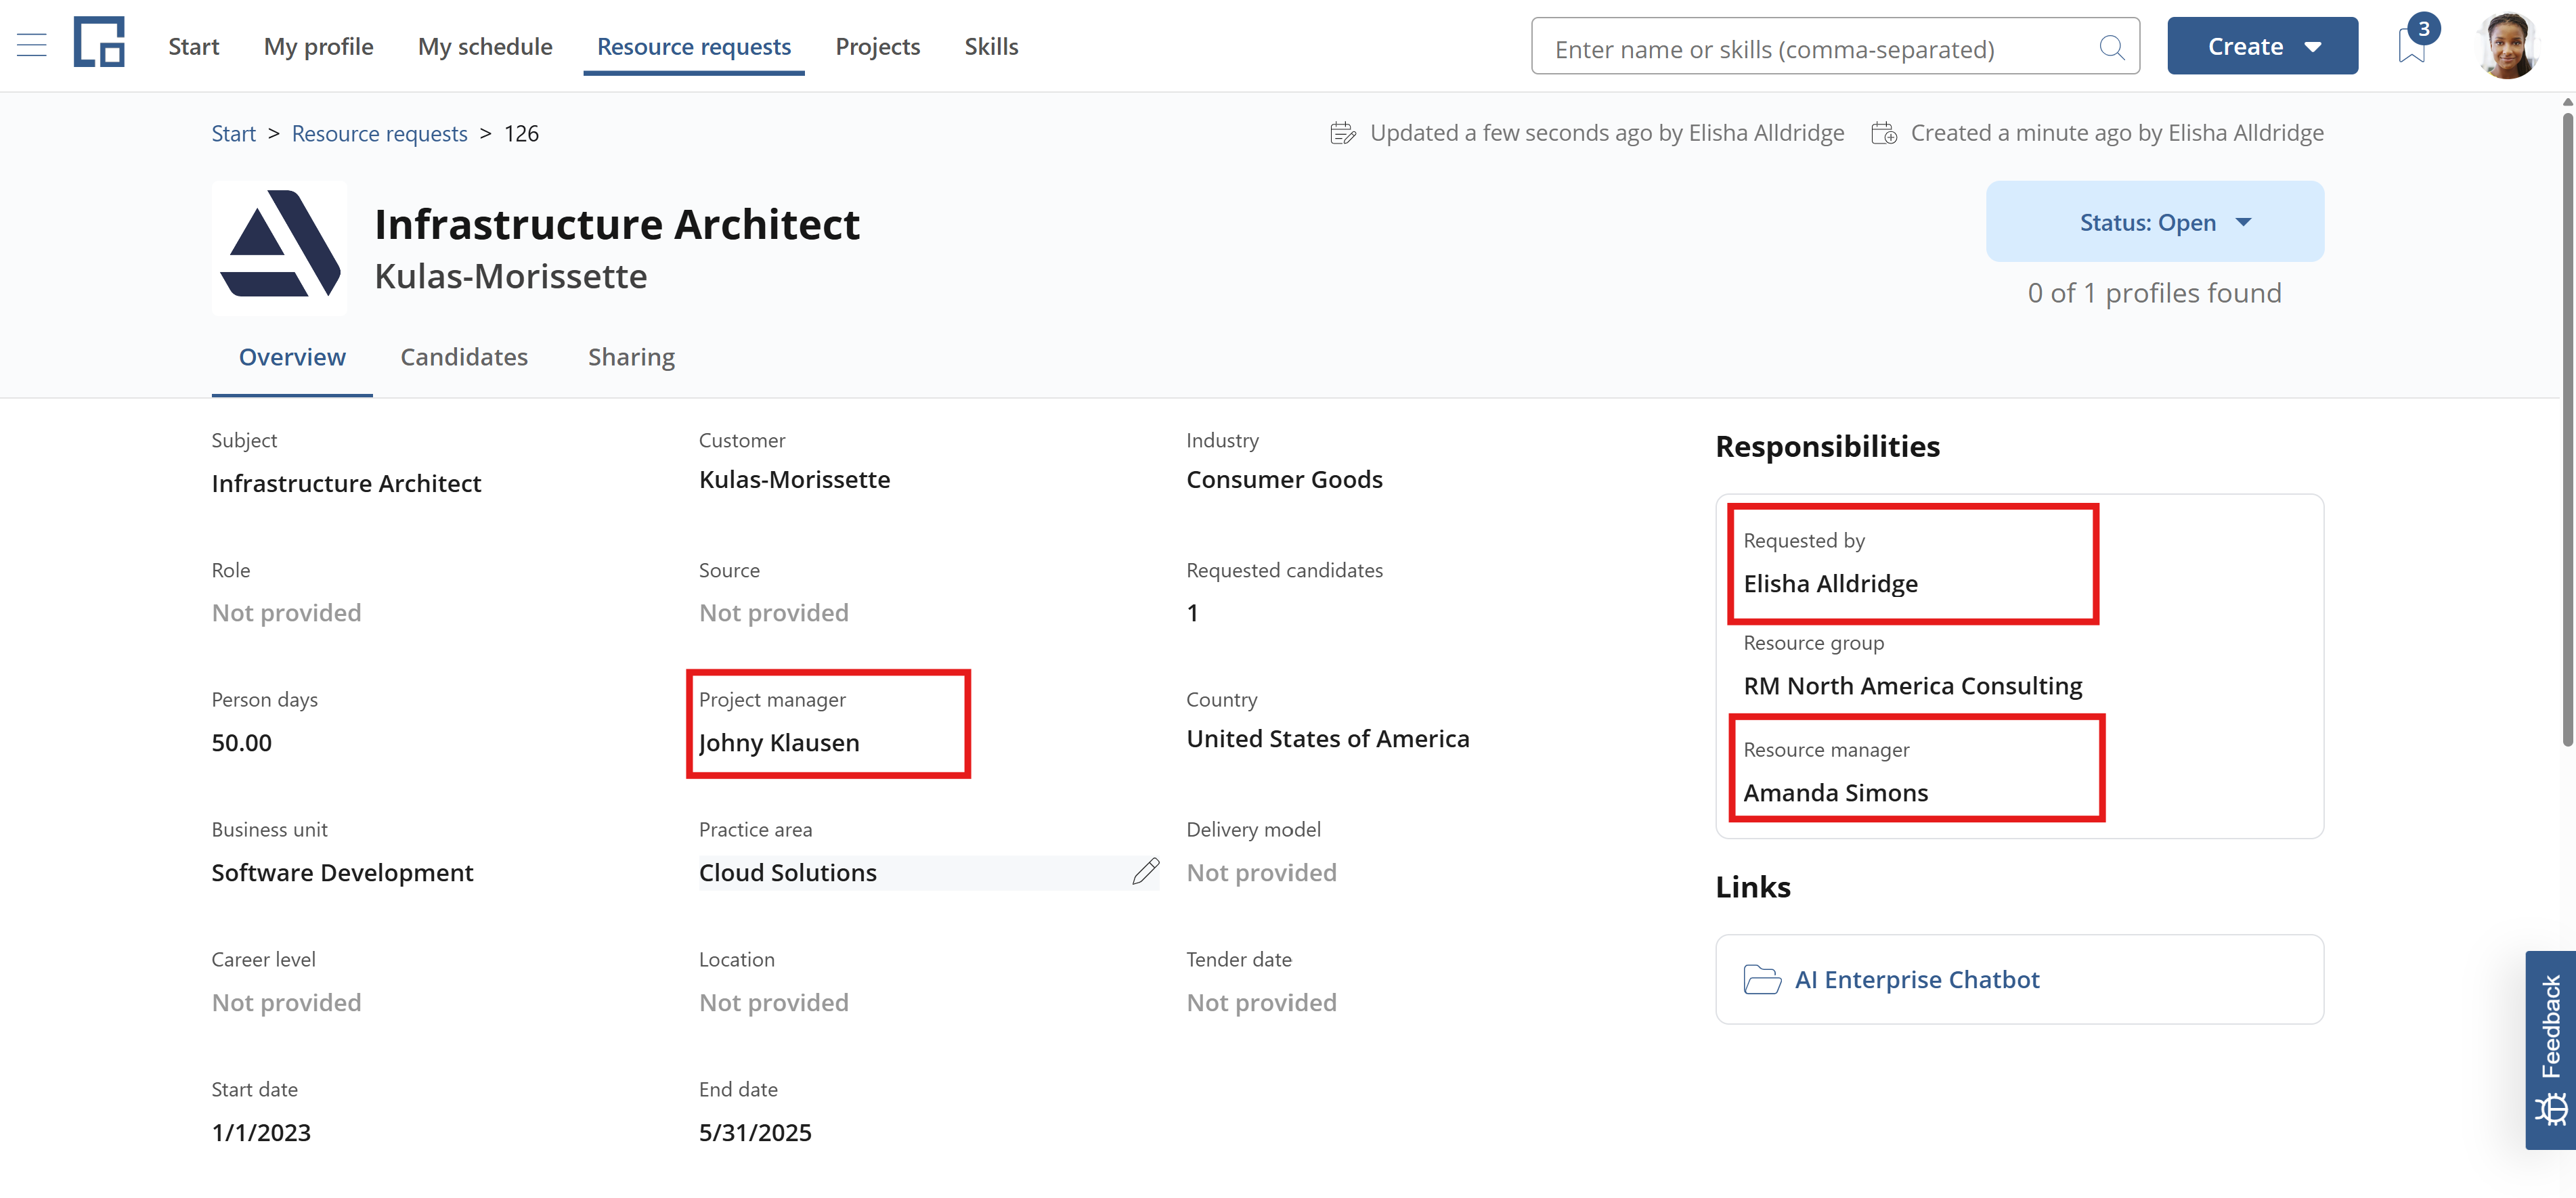This screenshot has height=1198, width=2576.
Task: Click United States of America country value
Action: click(1327, 738)
